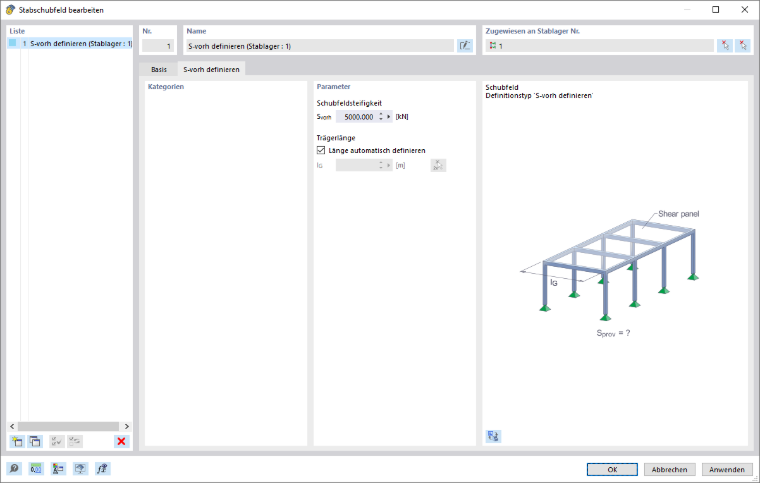The width and height of the screenshot is (760, 483).
Task: Click the Name input field
Action: tap(320, 46)
